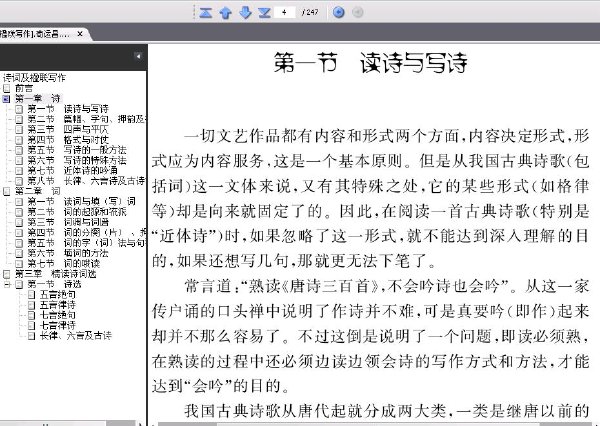Viewport: 600px width, 426px height.
Task: Click the page icon beside 七言律诗
Action: coord(32,326)
